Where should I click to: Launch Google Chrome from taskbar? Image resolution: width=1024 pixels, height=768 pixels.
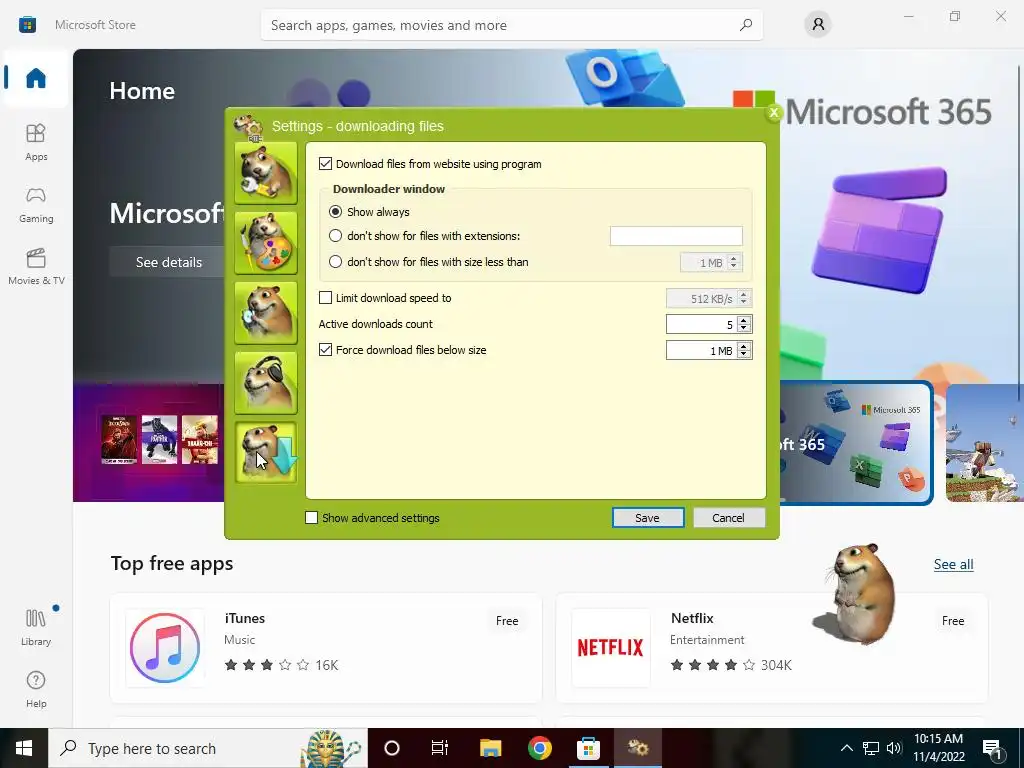click(539, 748)
